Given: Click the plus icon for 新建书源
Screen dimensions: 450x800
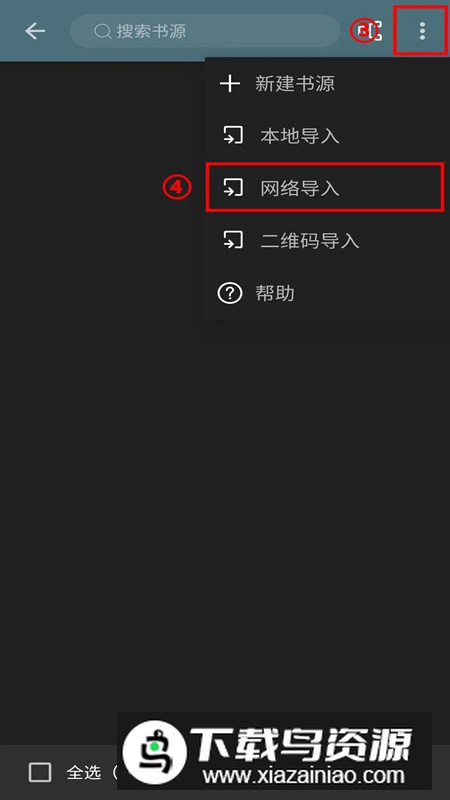Looking at the screenshot, I should (x=230, y=84).
